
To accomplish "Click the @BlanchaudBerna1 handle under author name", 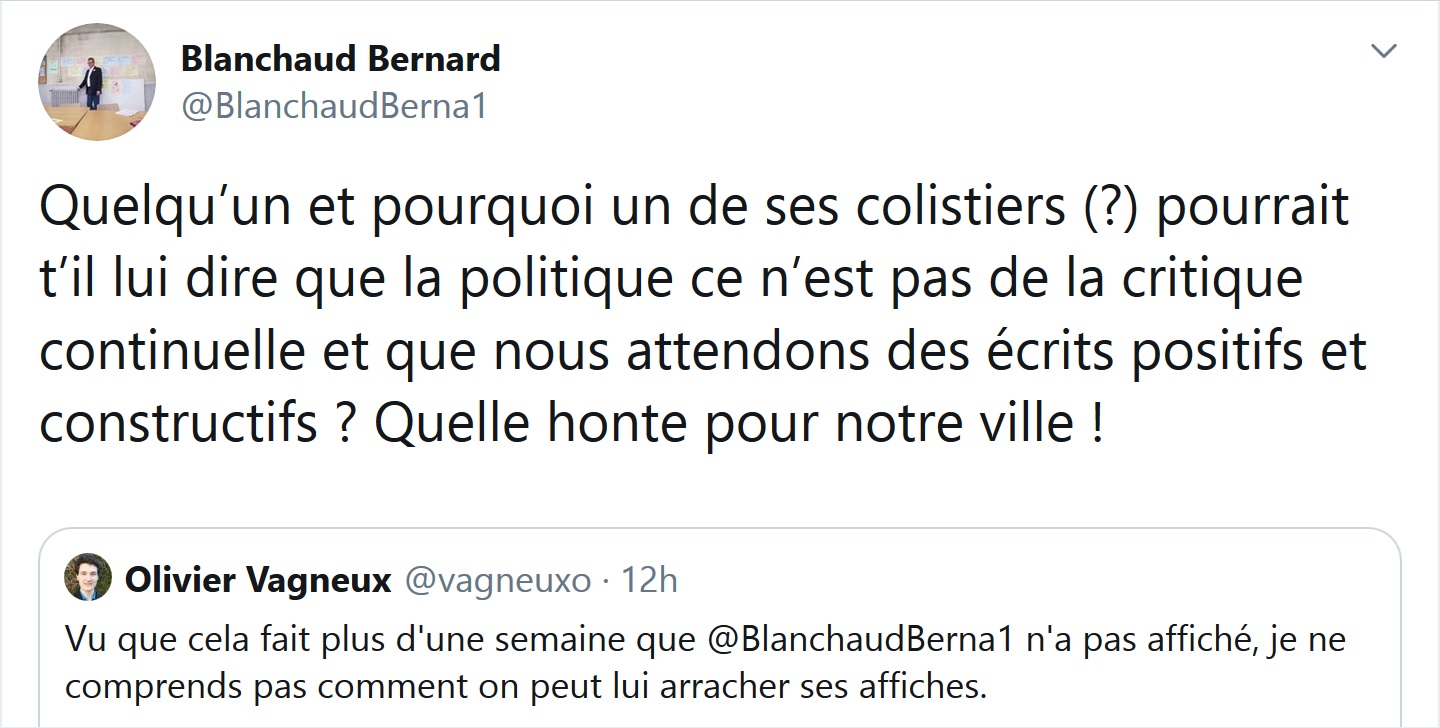I will (x=334, y=106).
